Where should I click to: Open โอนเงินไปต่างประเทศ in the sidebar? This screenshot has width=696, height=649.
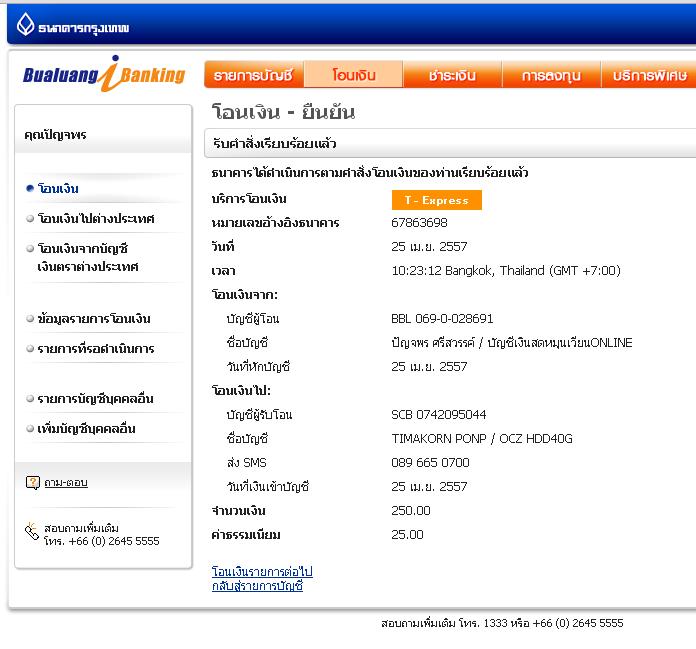pos(96,218)
